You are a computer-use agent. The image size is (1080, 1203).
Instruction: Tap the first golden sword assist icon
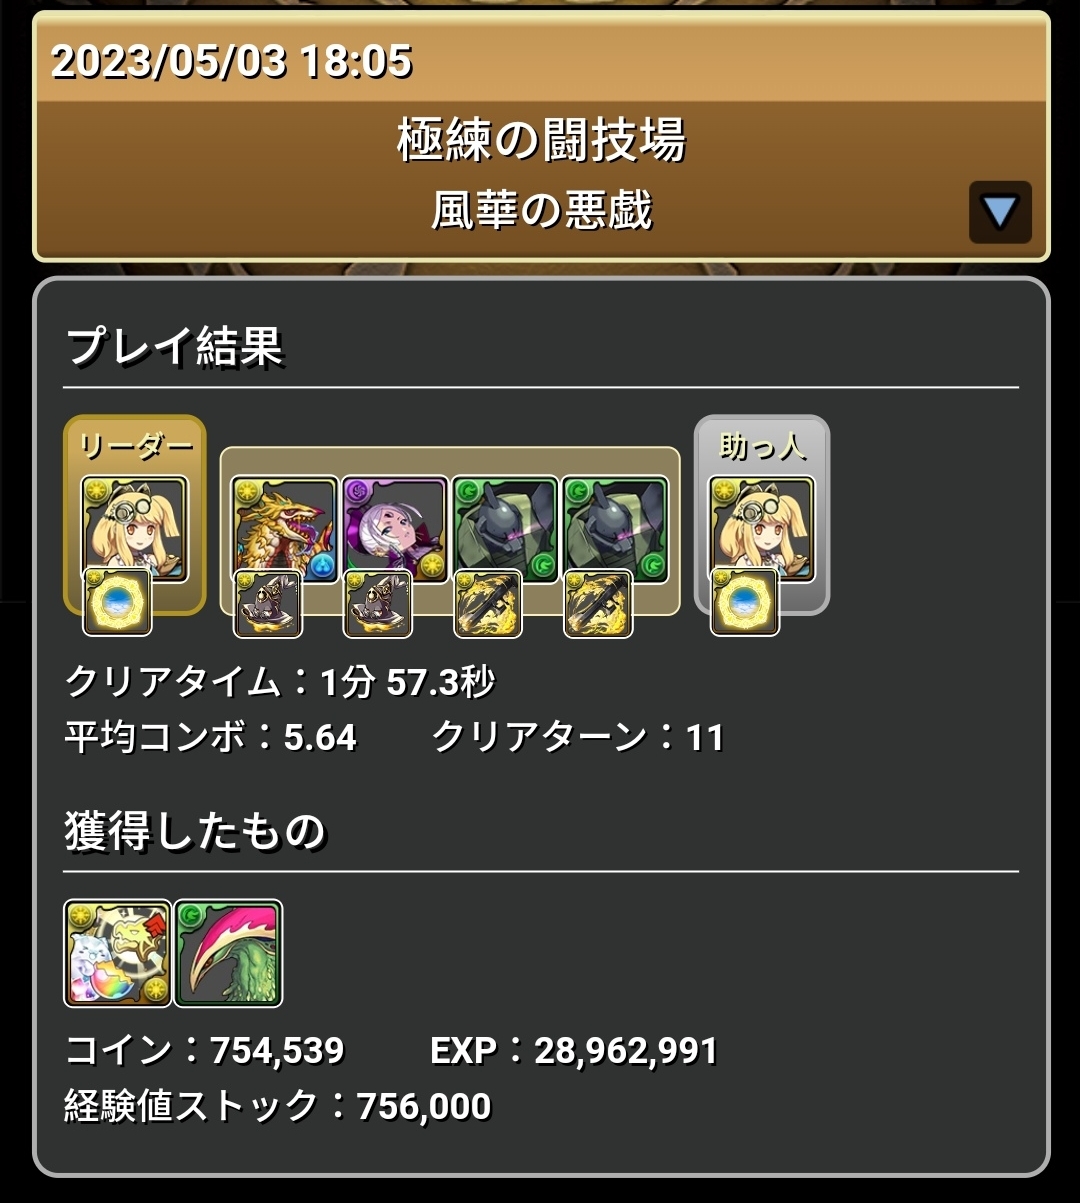click(488, 604)
